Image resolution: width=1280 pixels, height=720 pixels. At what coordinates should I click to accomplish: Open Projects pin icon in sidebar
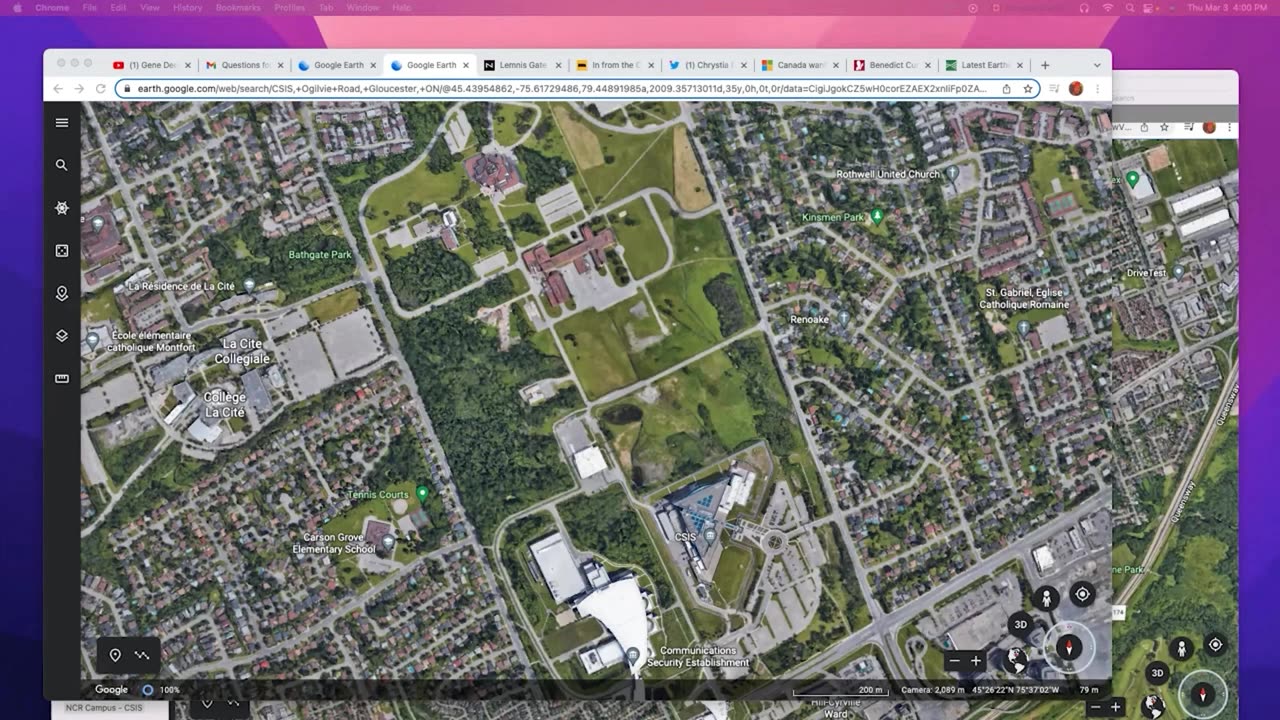coord(62,293)
